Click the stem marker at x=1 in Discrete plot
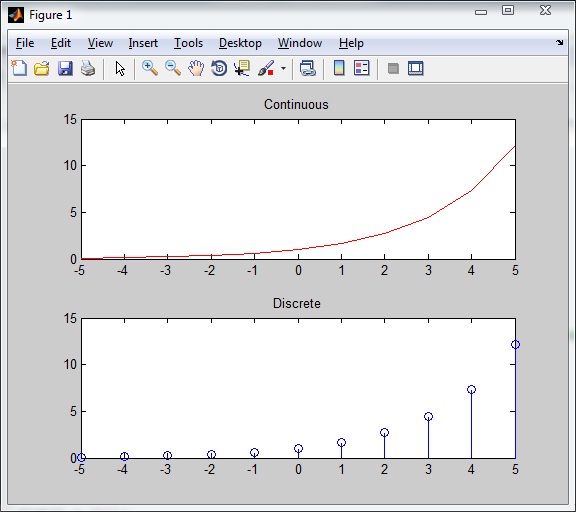This screenshot has width=576, height=512. pyautogui.click(x=341, y=442)
